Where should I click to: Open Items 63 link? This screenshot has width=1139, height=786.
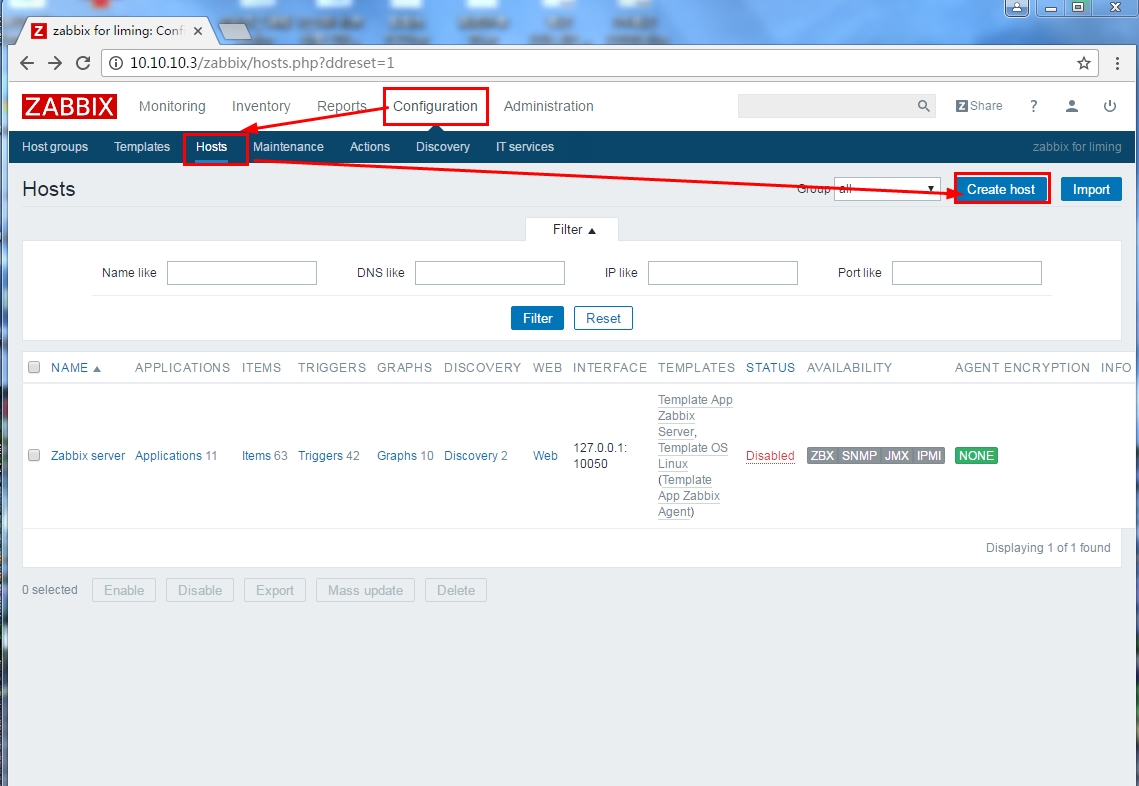point(256,455)
